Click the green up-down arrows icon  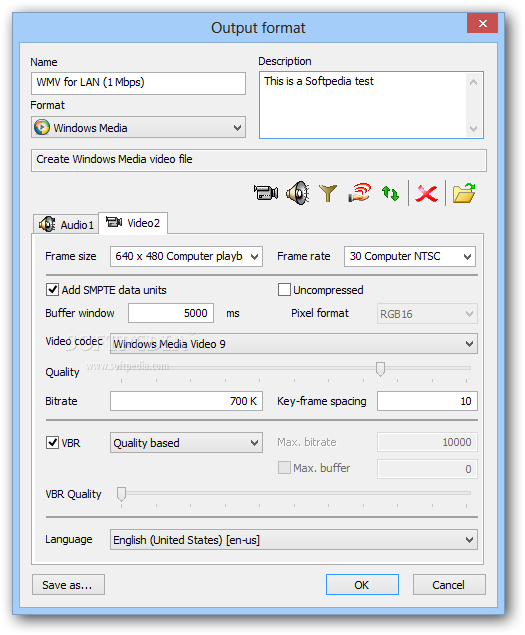coord(391,193)
